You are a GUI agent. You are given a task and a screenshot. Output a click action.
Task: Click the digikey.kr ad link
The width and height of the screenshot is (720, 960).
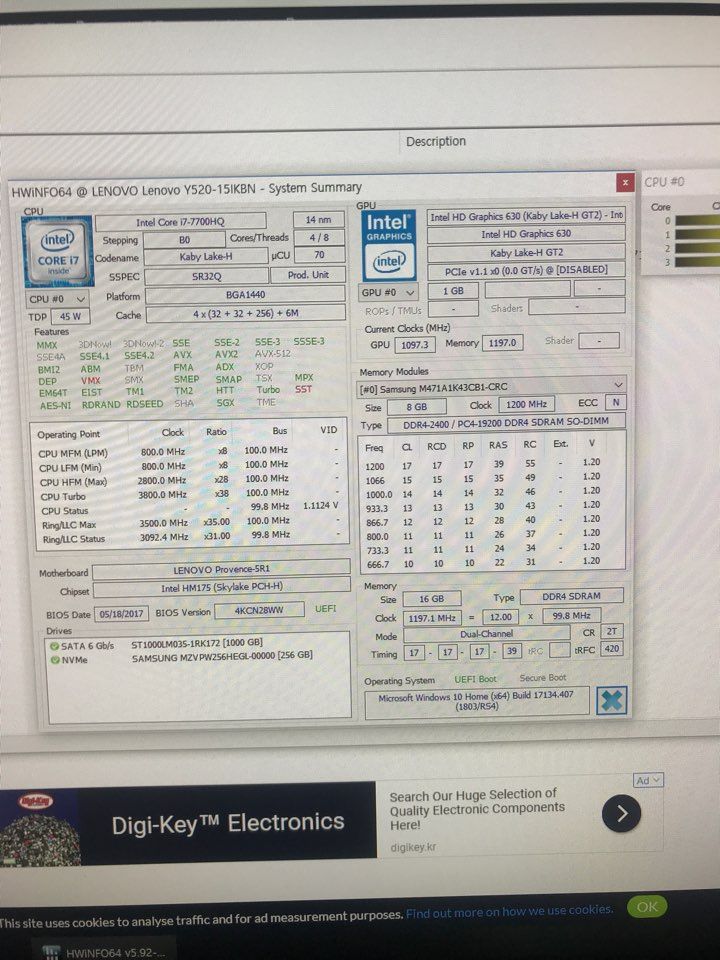coord(413,847)
